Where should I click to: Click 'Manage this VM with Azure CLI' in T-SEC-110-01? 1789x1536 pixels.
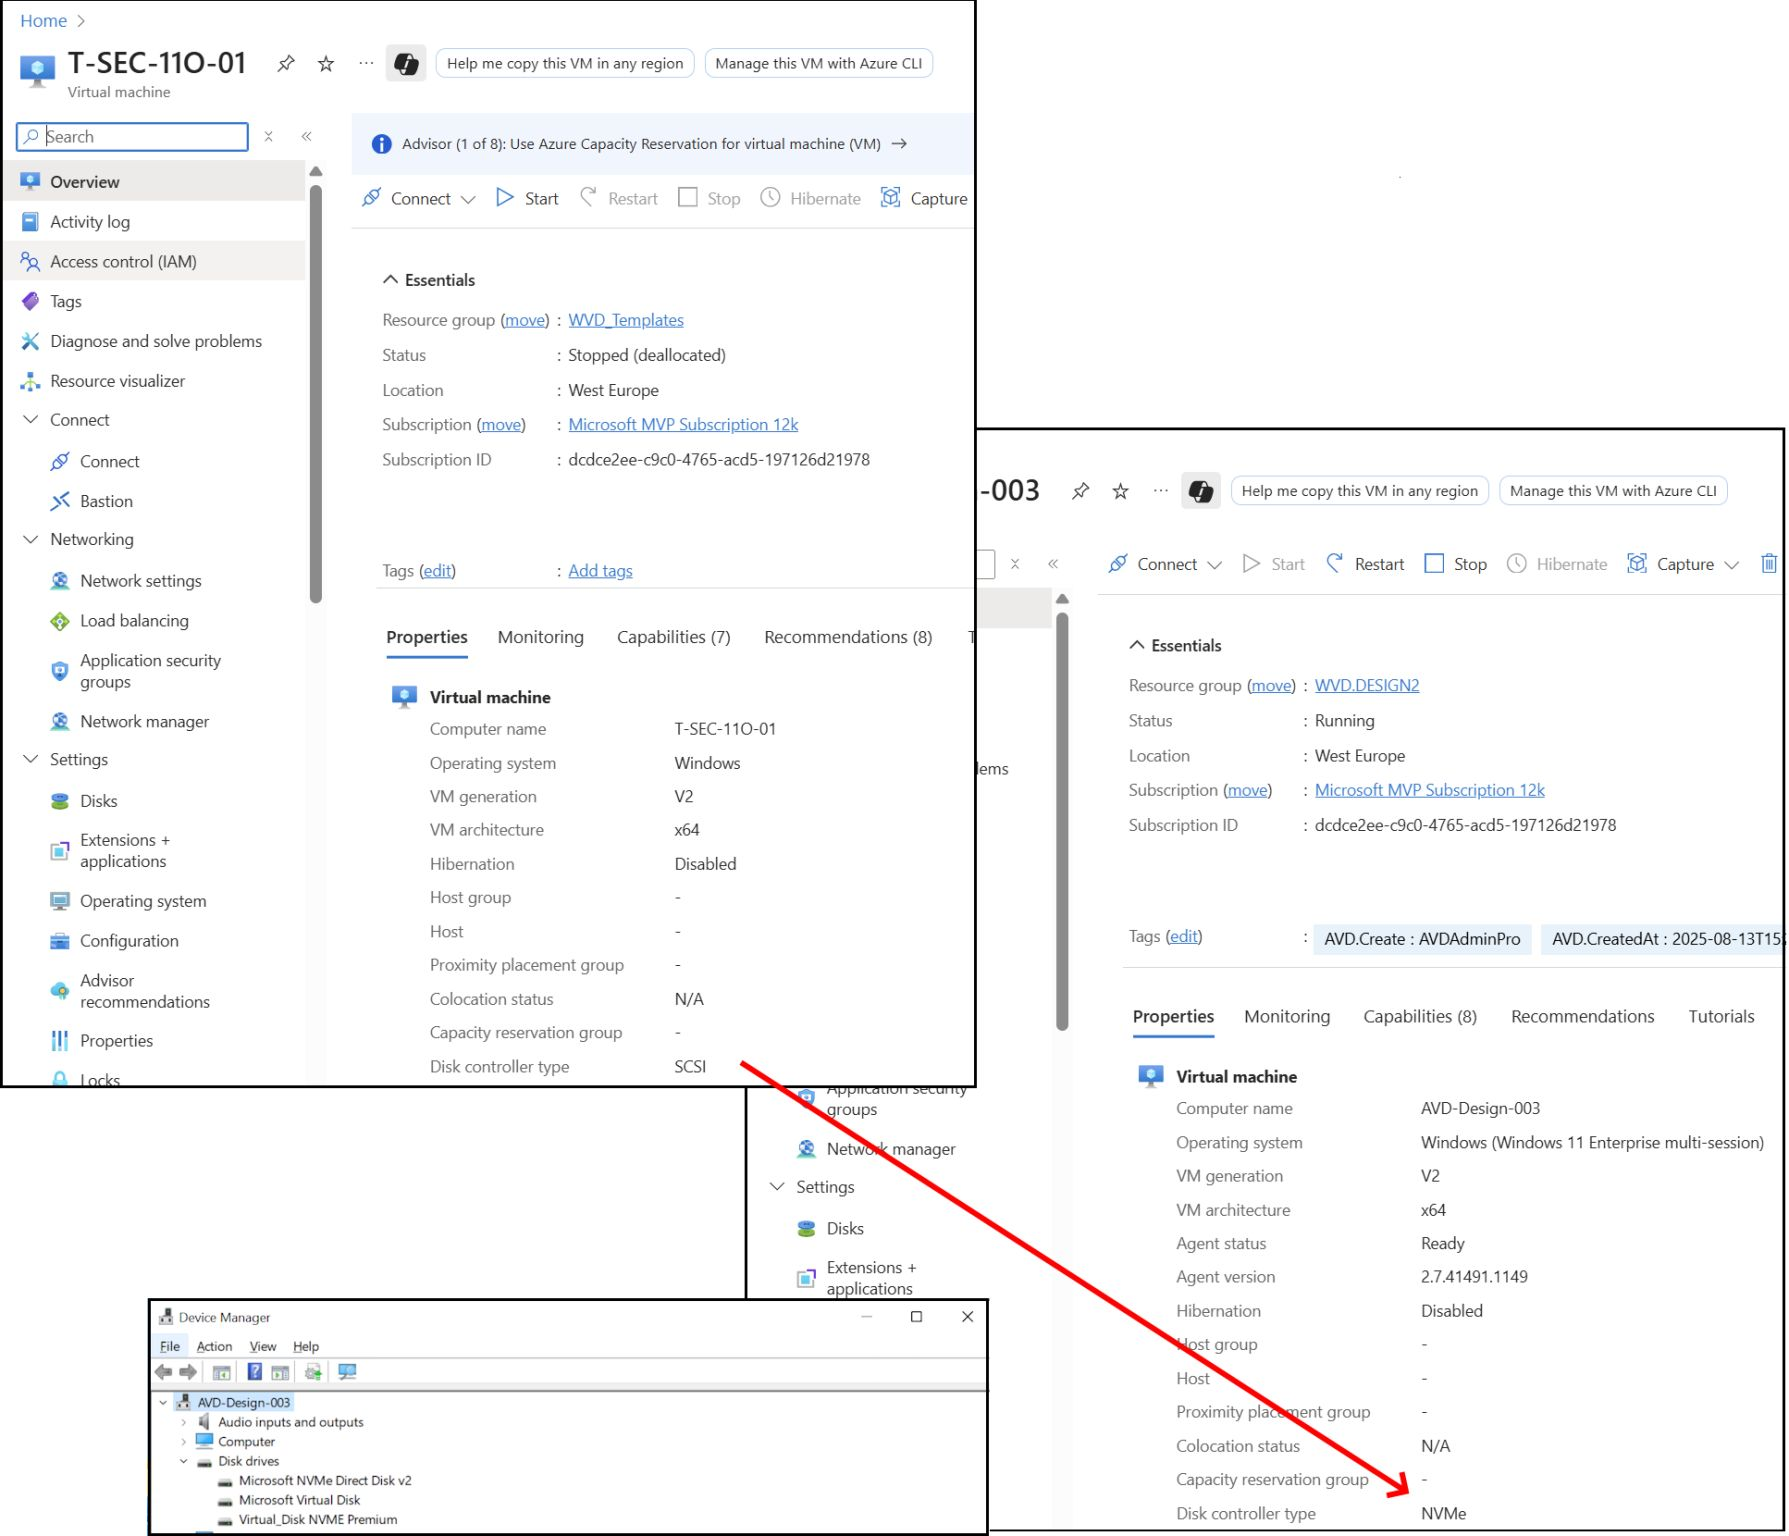819,64
